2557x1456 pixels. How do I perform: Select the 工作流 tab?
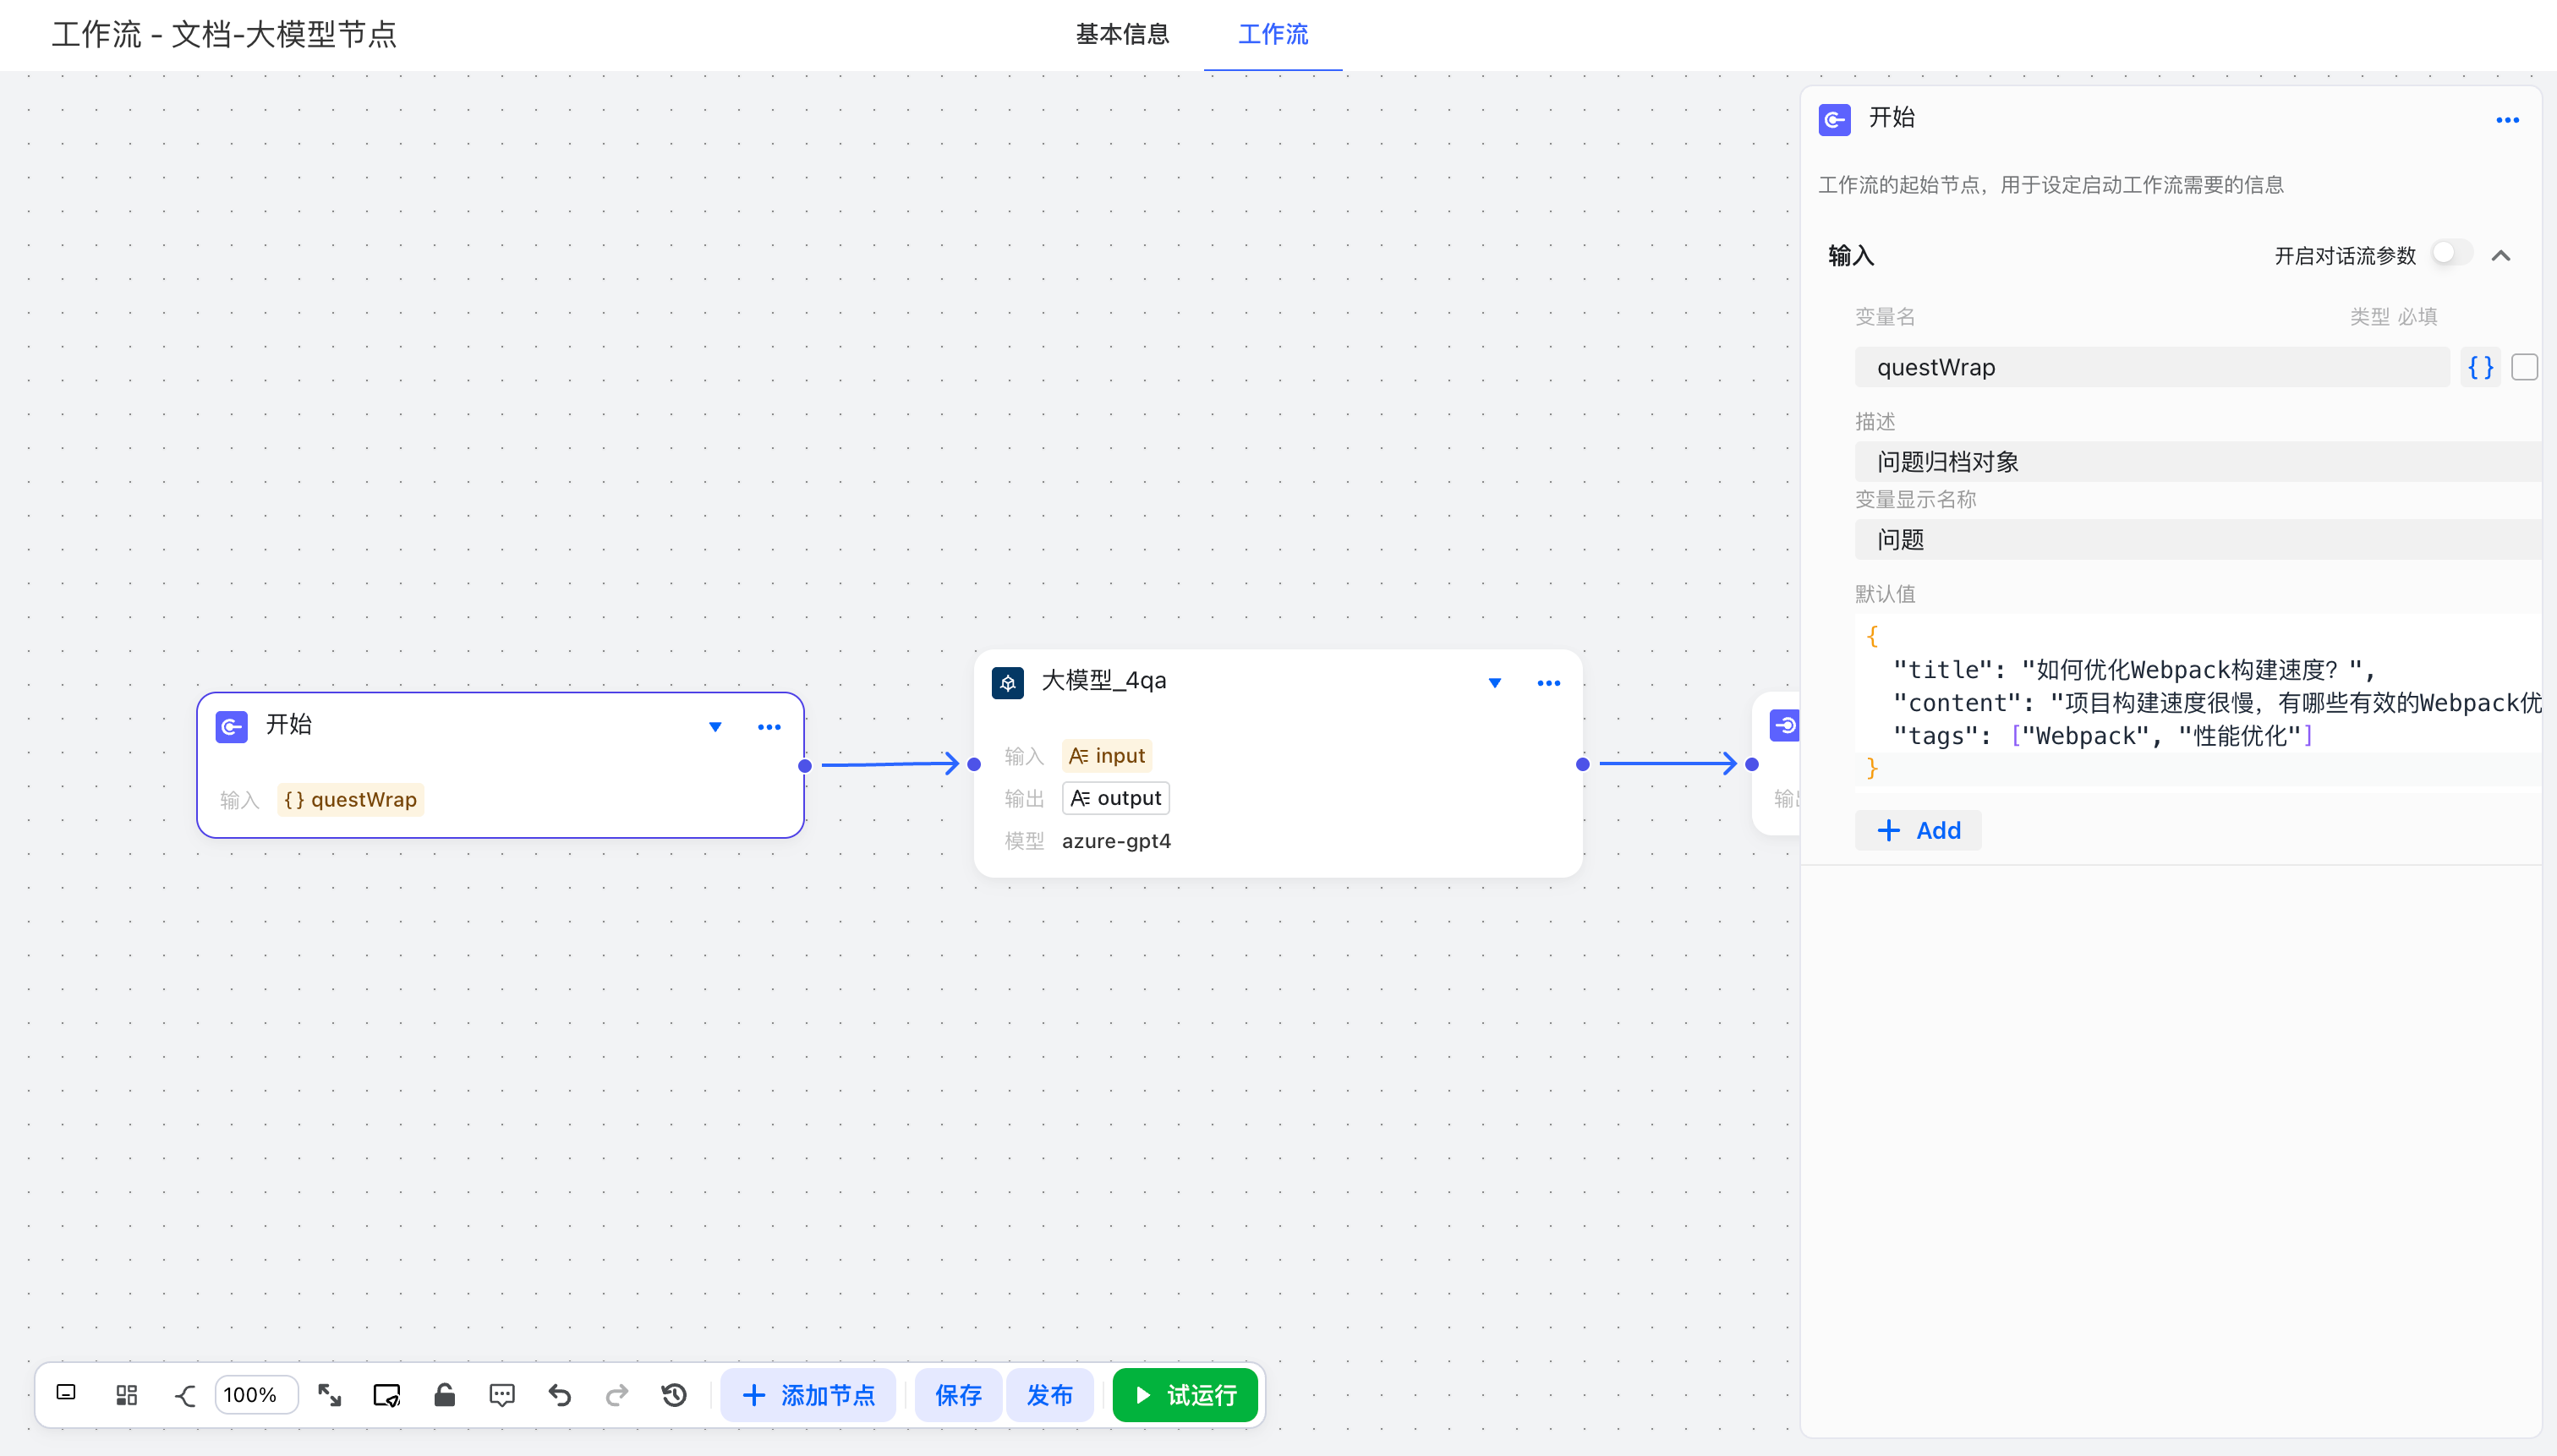pos(1272,34)
